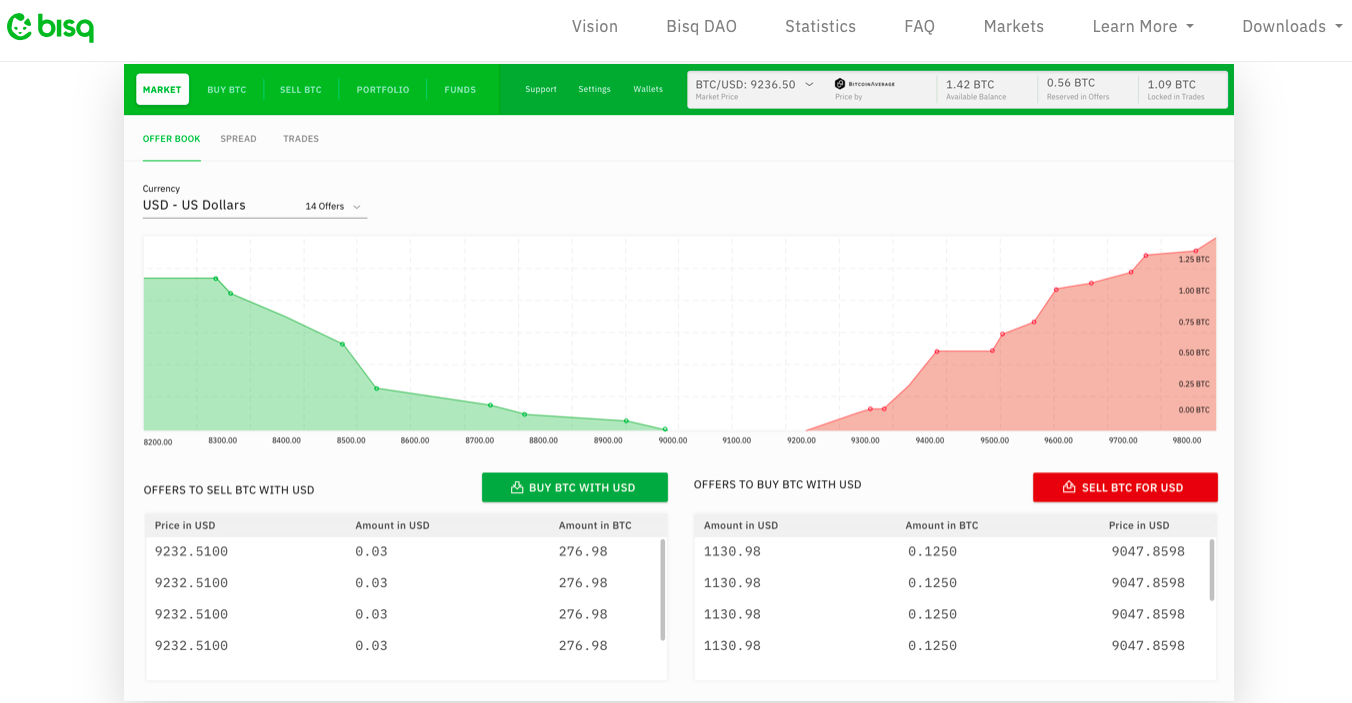Select the OFFER BOOK subtab
1352x703 pixels.
point(172,139)
